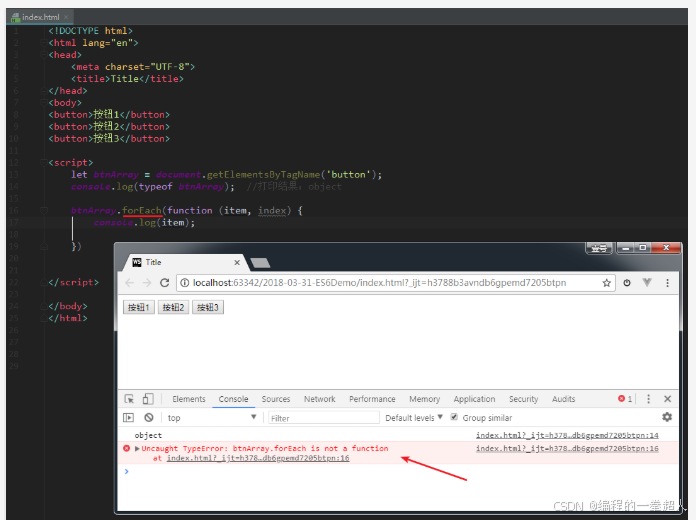
Task: Toggle the device toolbar in DevTools
Action: pos(148,399)
